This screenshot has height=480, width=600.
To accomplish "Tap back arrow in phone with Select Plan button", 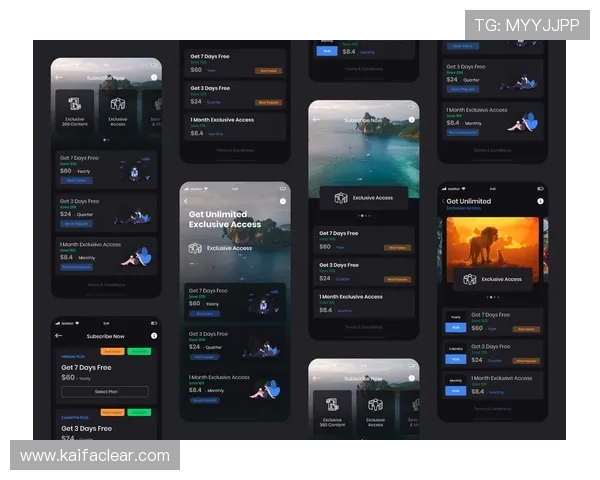I will point(59,336).
